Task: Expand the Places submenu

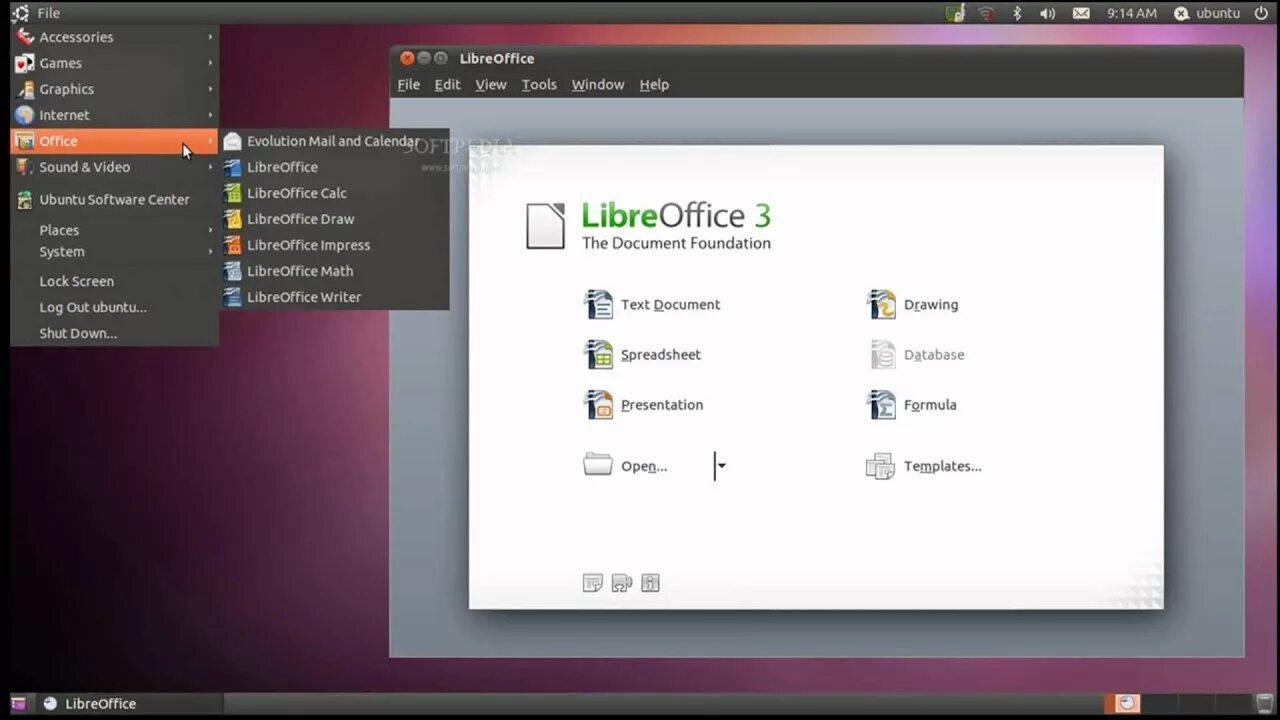Action: click(x=115, y=230)
